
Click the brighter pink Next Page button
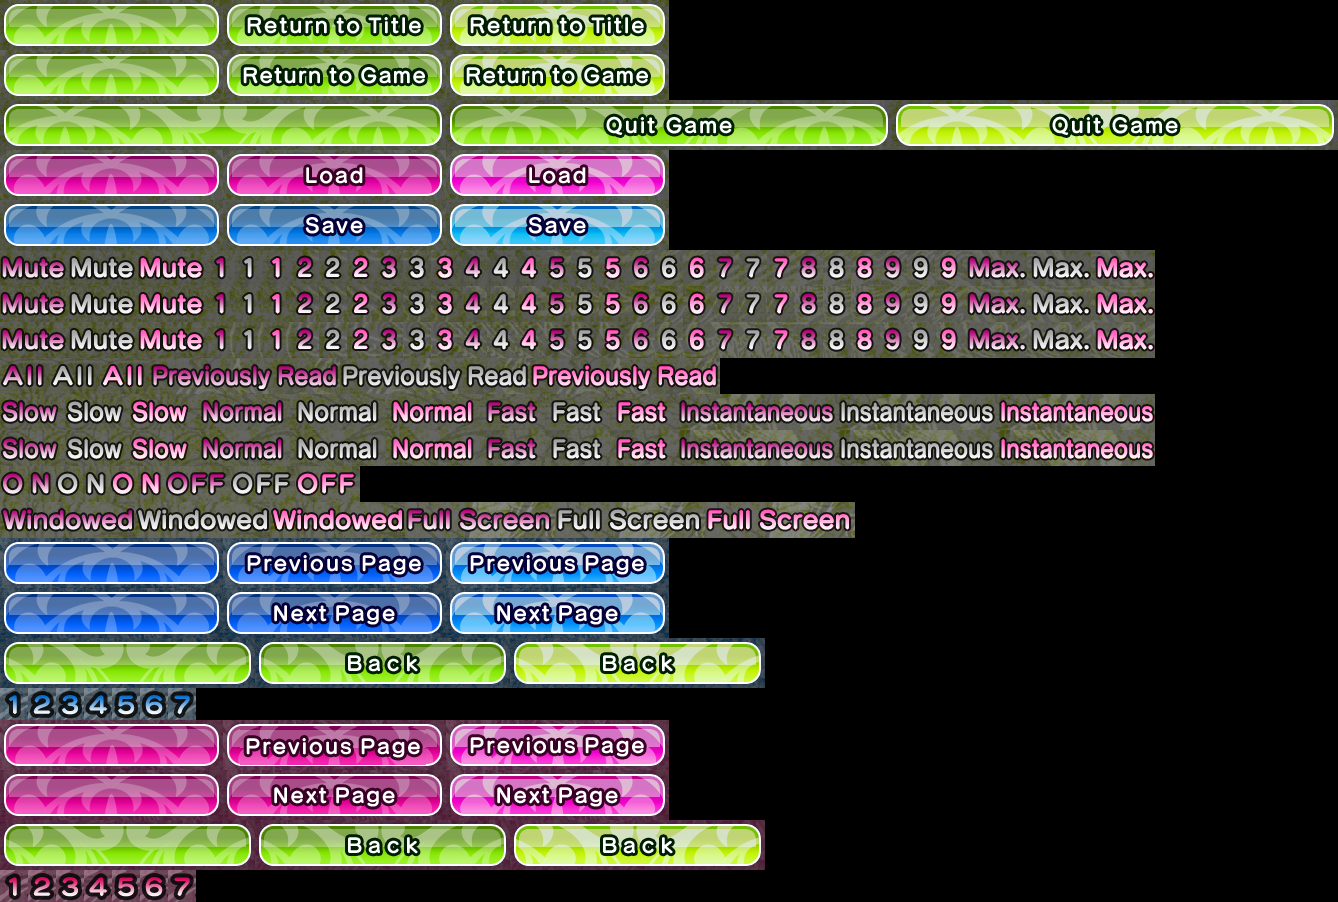(557, 796)
